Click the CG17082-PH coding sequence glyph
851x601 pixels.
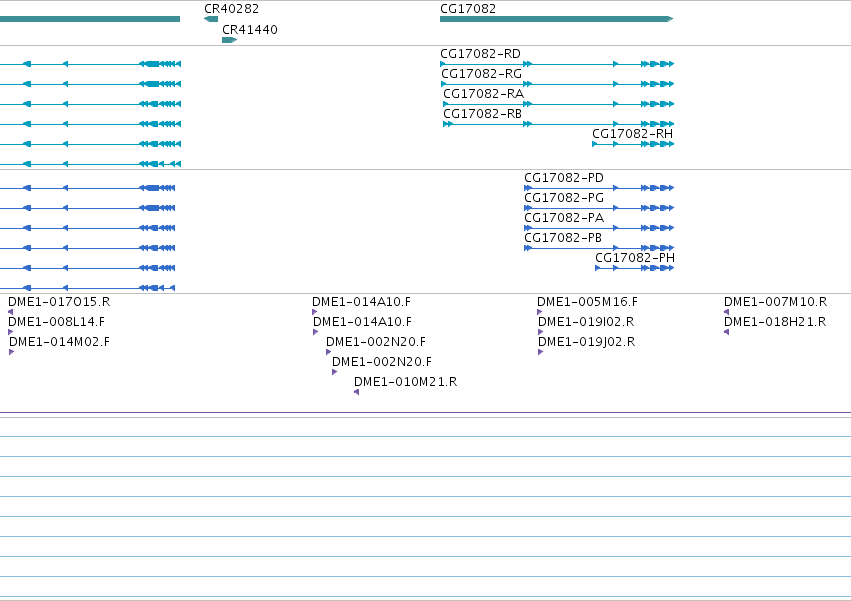(634, 268)
